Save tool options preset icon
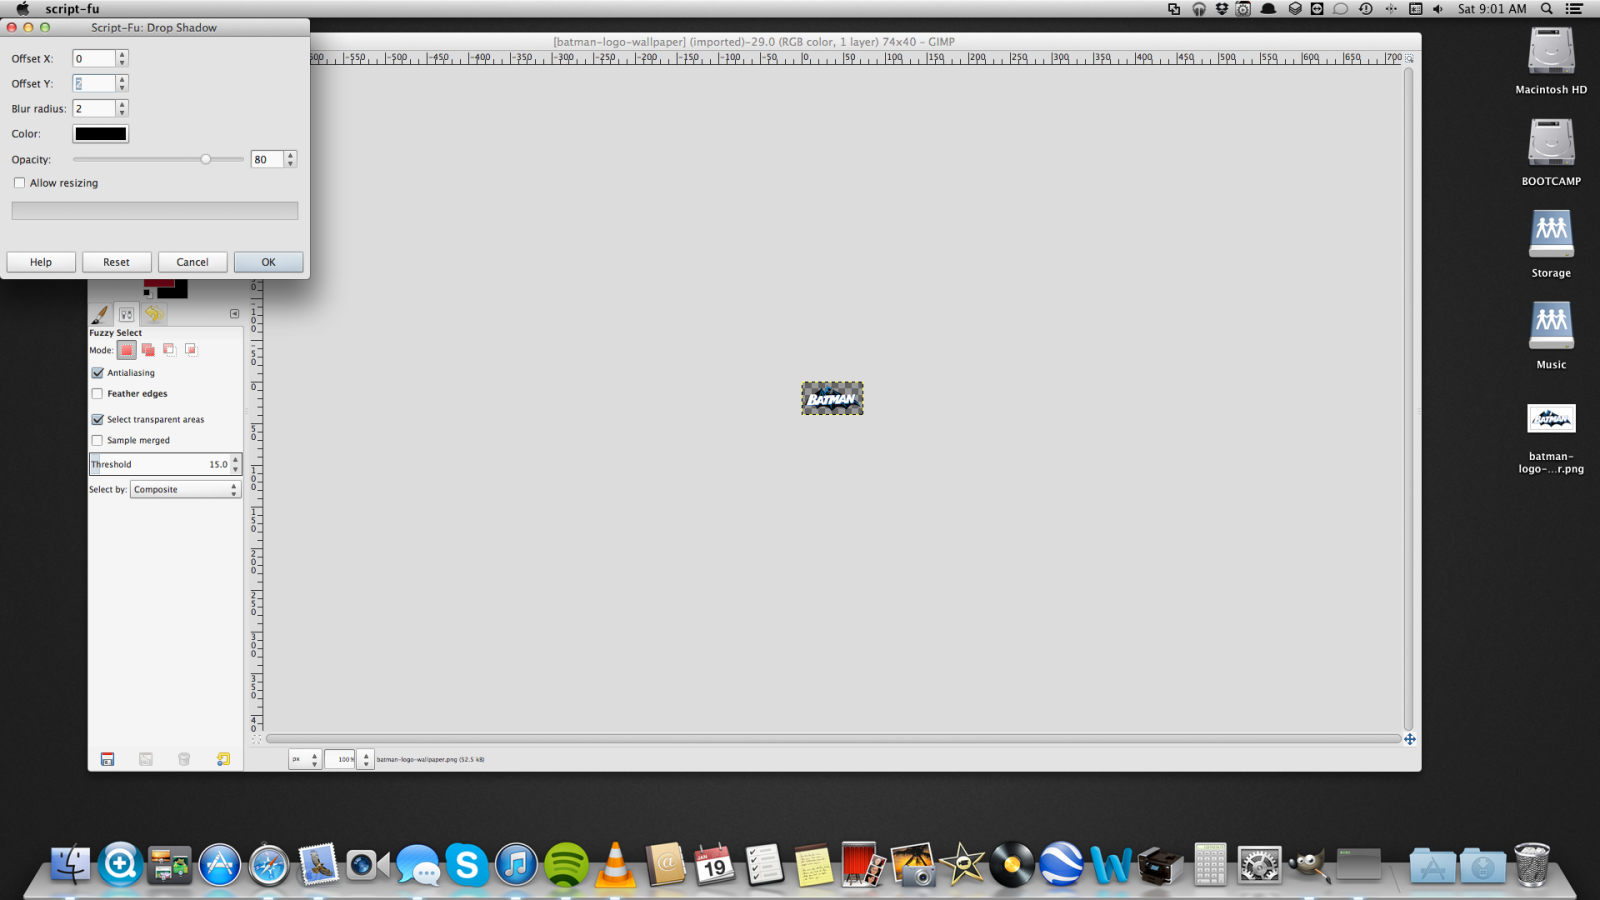 [108, 759]
